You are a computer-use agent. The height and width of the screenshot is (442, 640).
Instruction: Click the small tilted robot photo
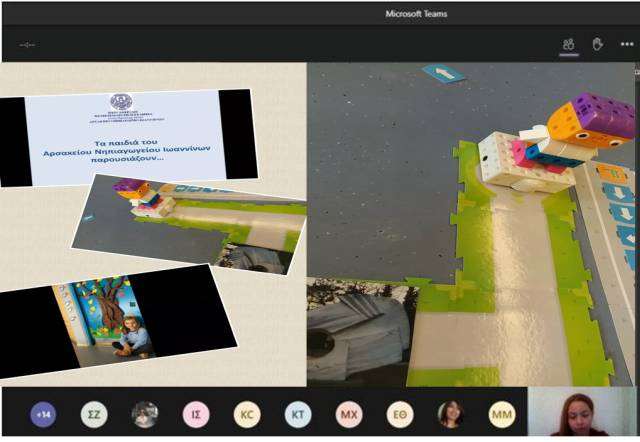click(x=192, y=222)
